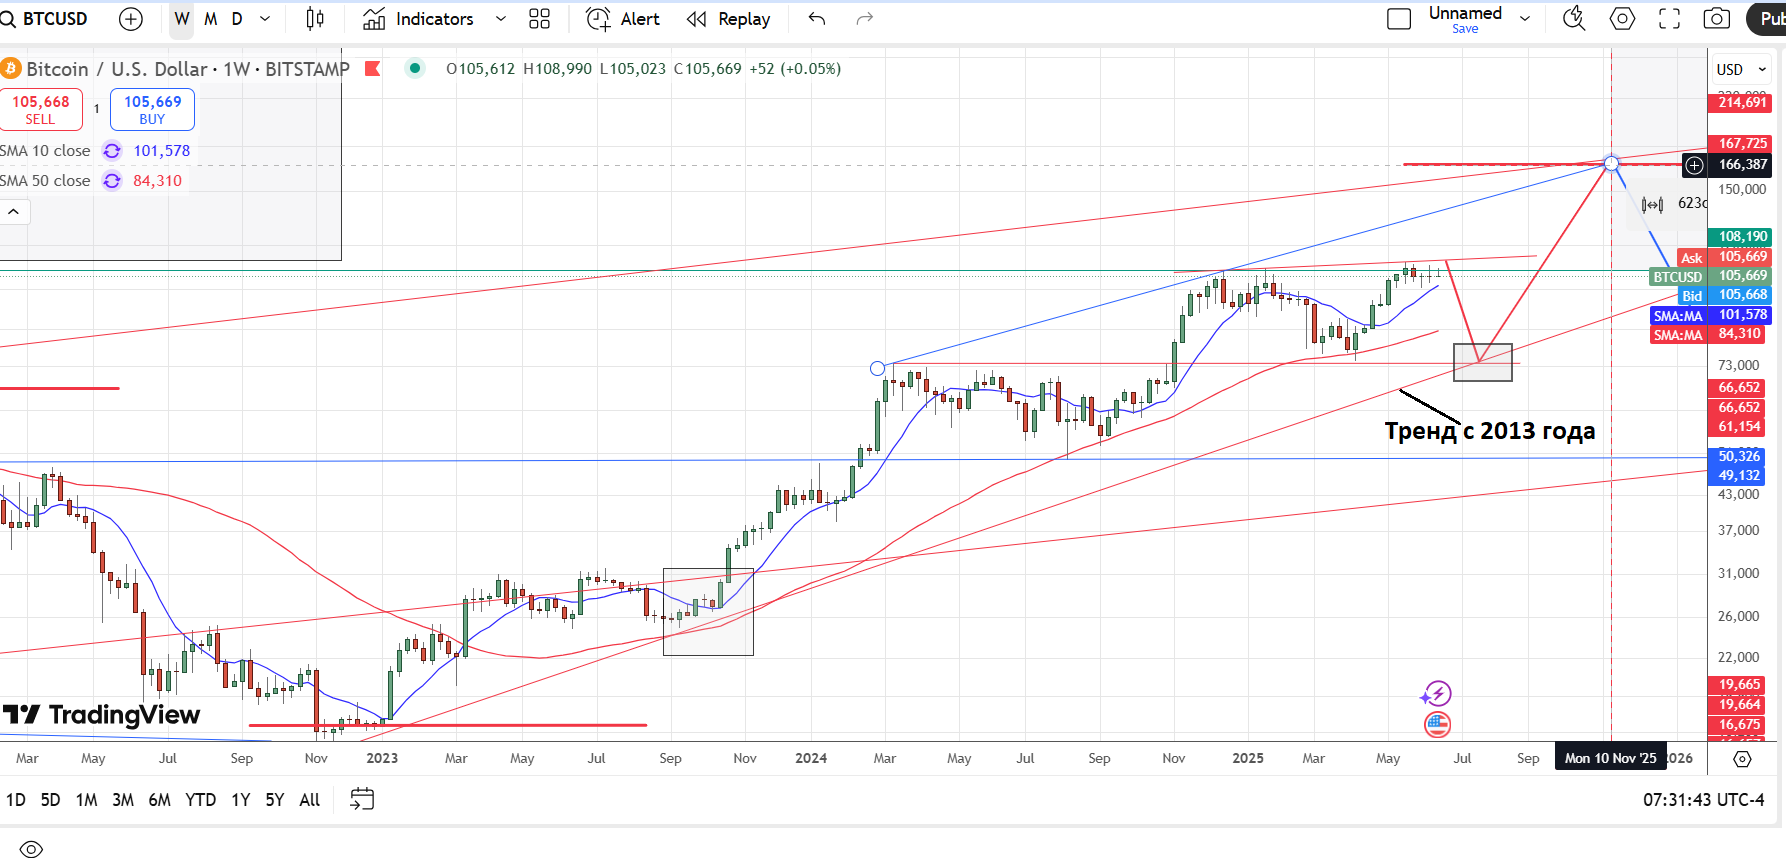The width and height of the screenshot is (1786, 858).
Task: Open the layout grid setup icon
Action: (x=539, y=19)
